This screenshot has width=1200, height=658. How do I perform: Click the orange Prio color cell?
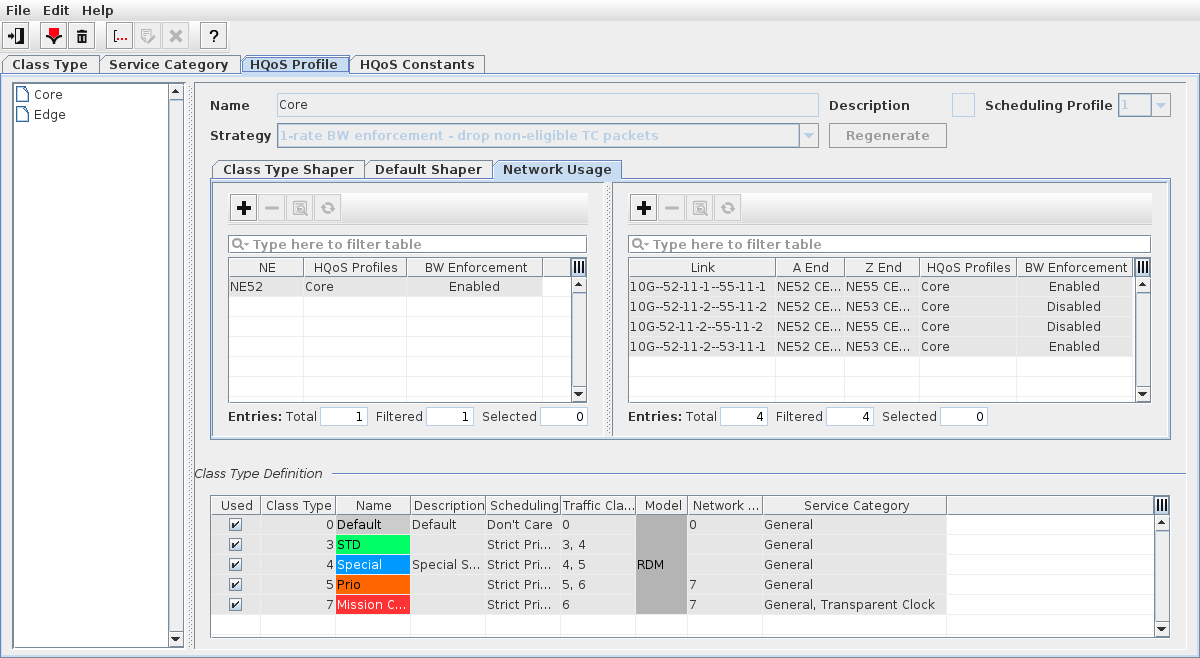[372, 585]
